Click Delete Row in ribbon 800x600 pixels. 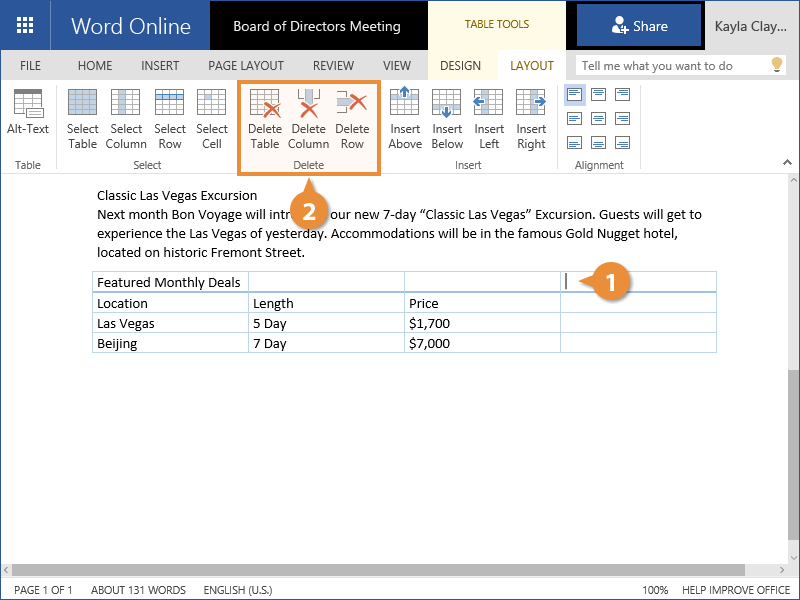point(352,119)
